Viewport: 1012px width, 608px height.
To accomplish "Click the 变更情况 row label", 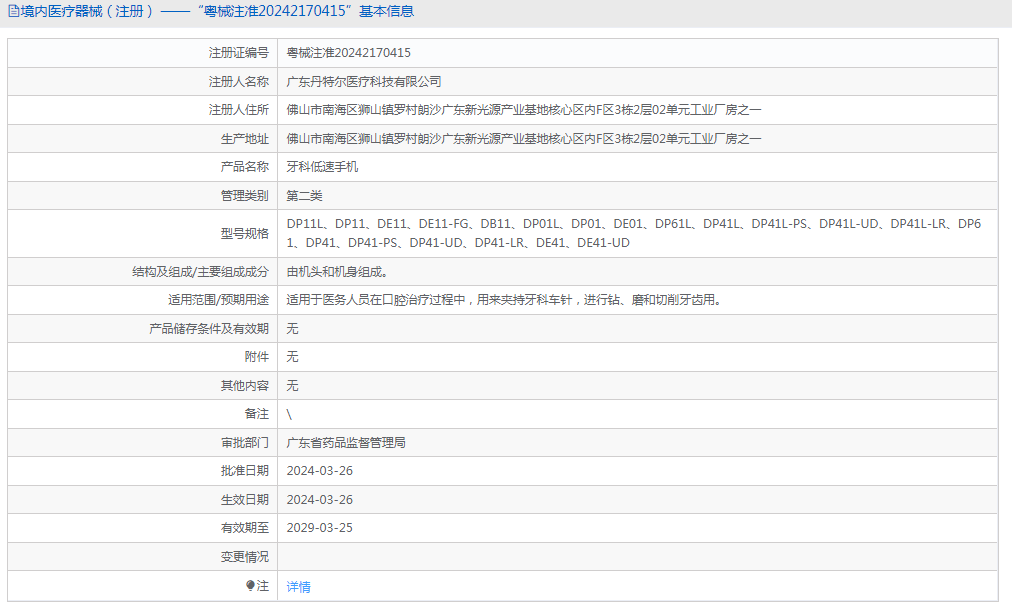I will click(x=245, y=556).
